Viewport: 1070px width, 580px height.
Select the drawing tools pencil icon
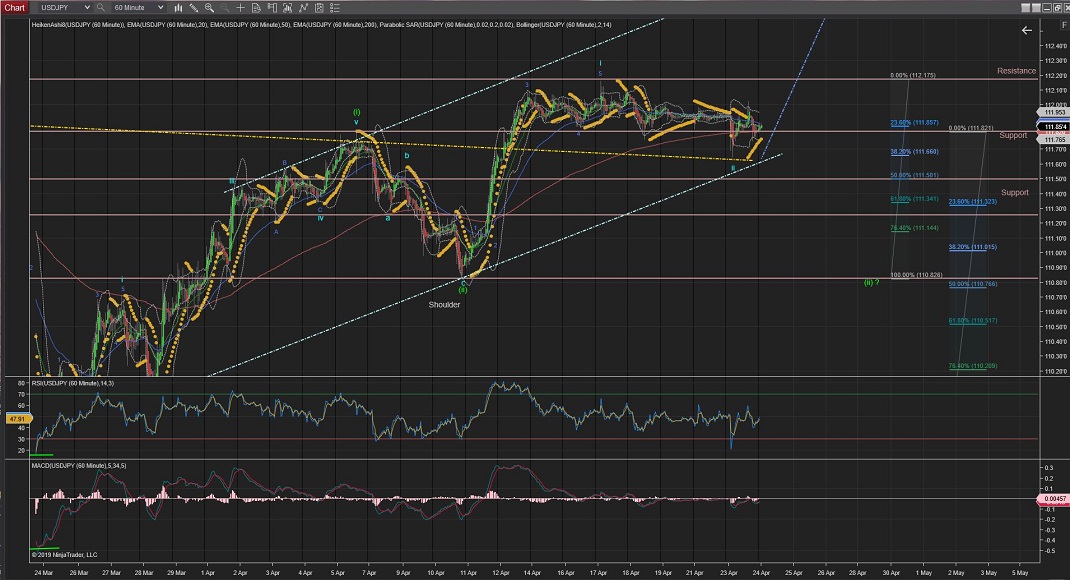point(194,7)
